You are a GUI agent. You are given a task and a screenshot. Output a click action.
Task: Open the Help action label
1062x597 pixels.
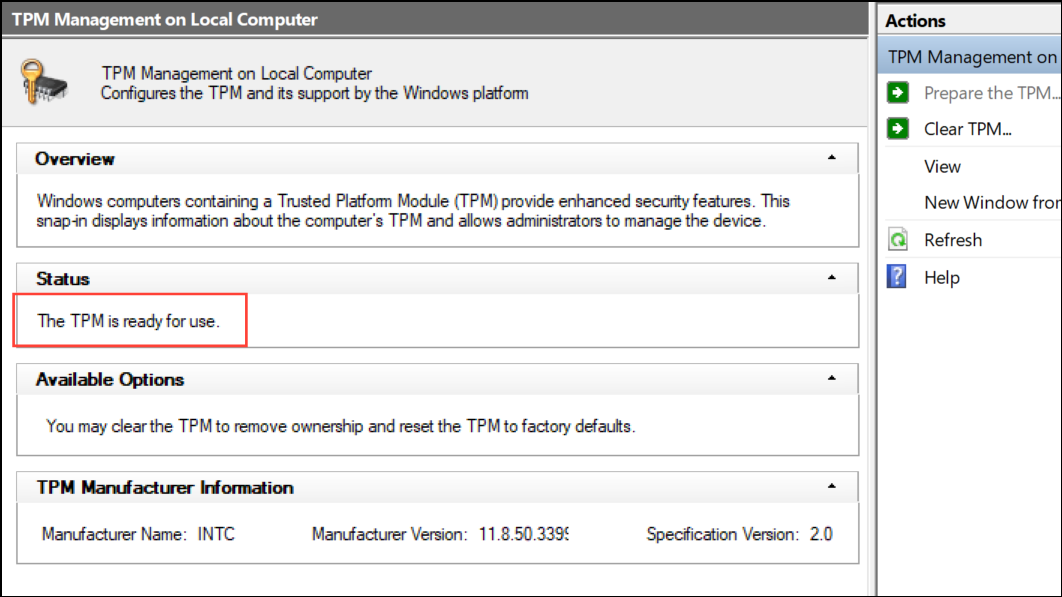point(942,278)
